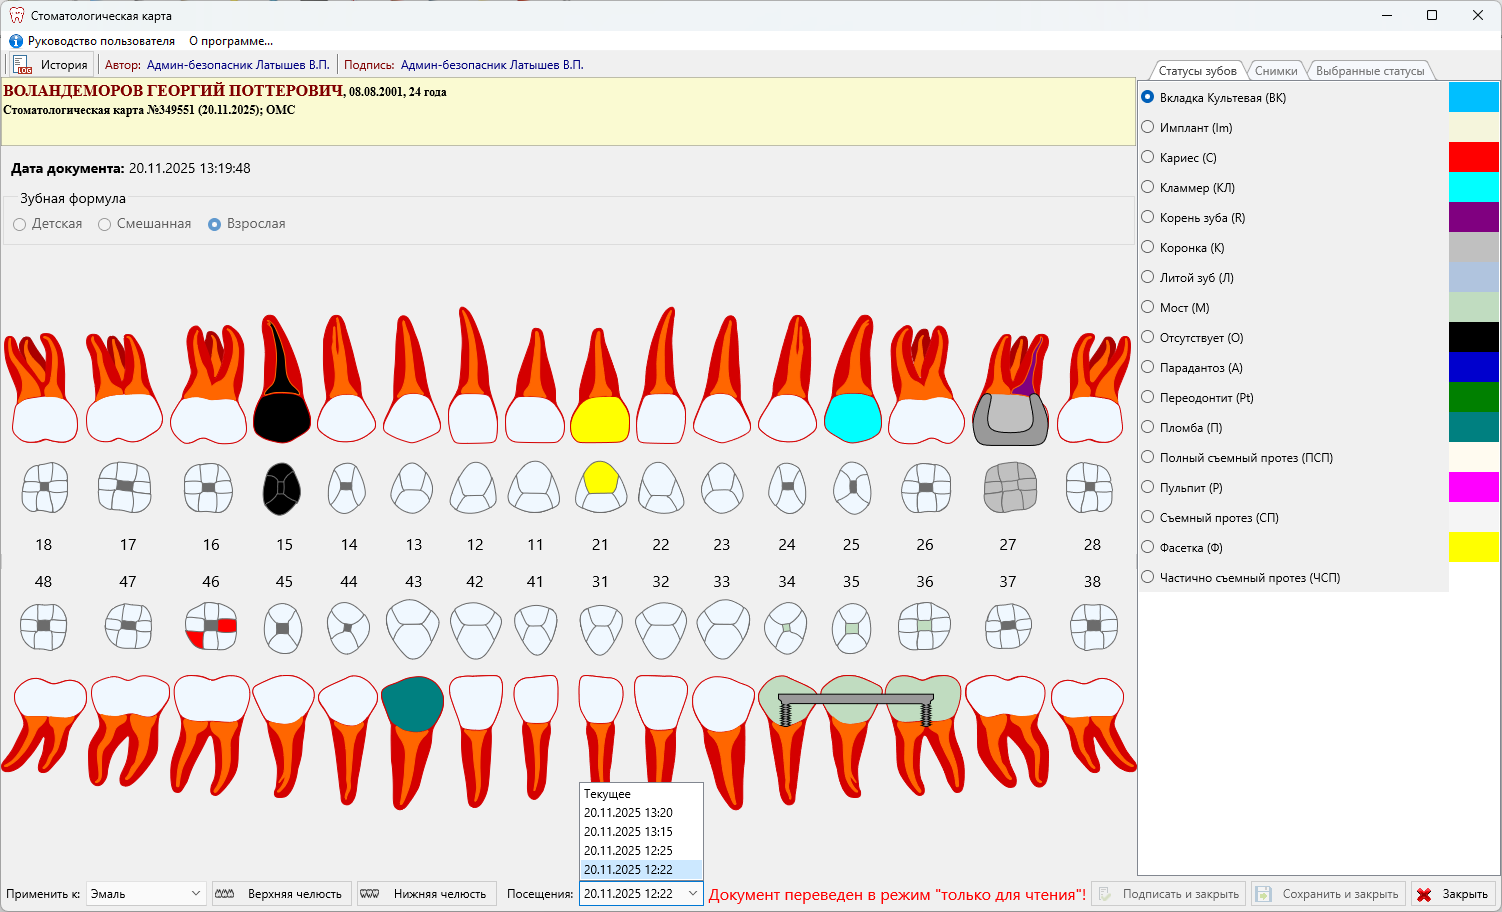Collapse the Посещения visits combo box
1502x912 pixels.
point(692,894)
